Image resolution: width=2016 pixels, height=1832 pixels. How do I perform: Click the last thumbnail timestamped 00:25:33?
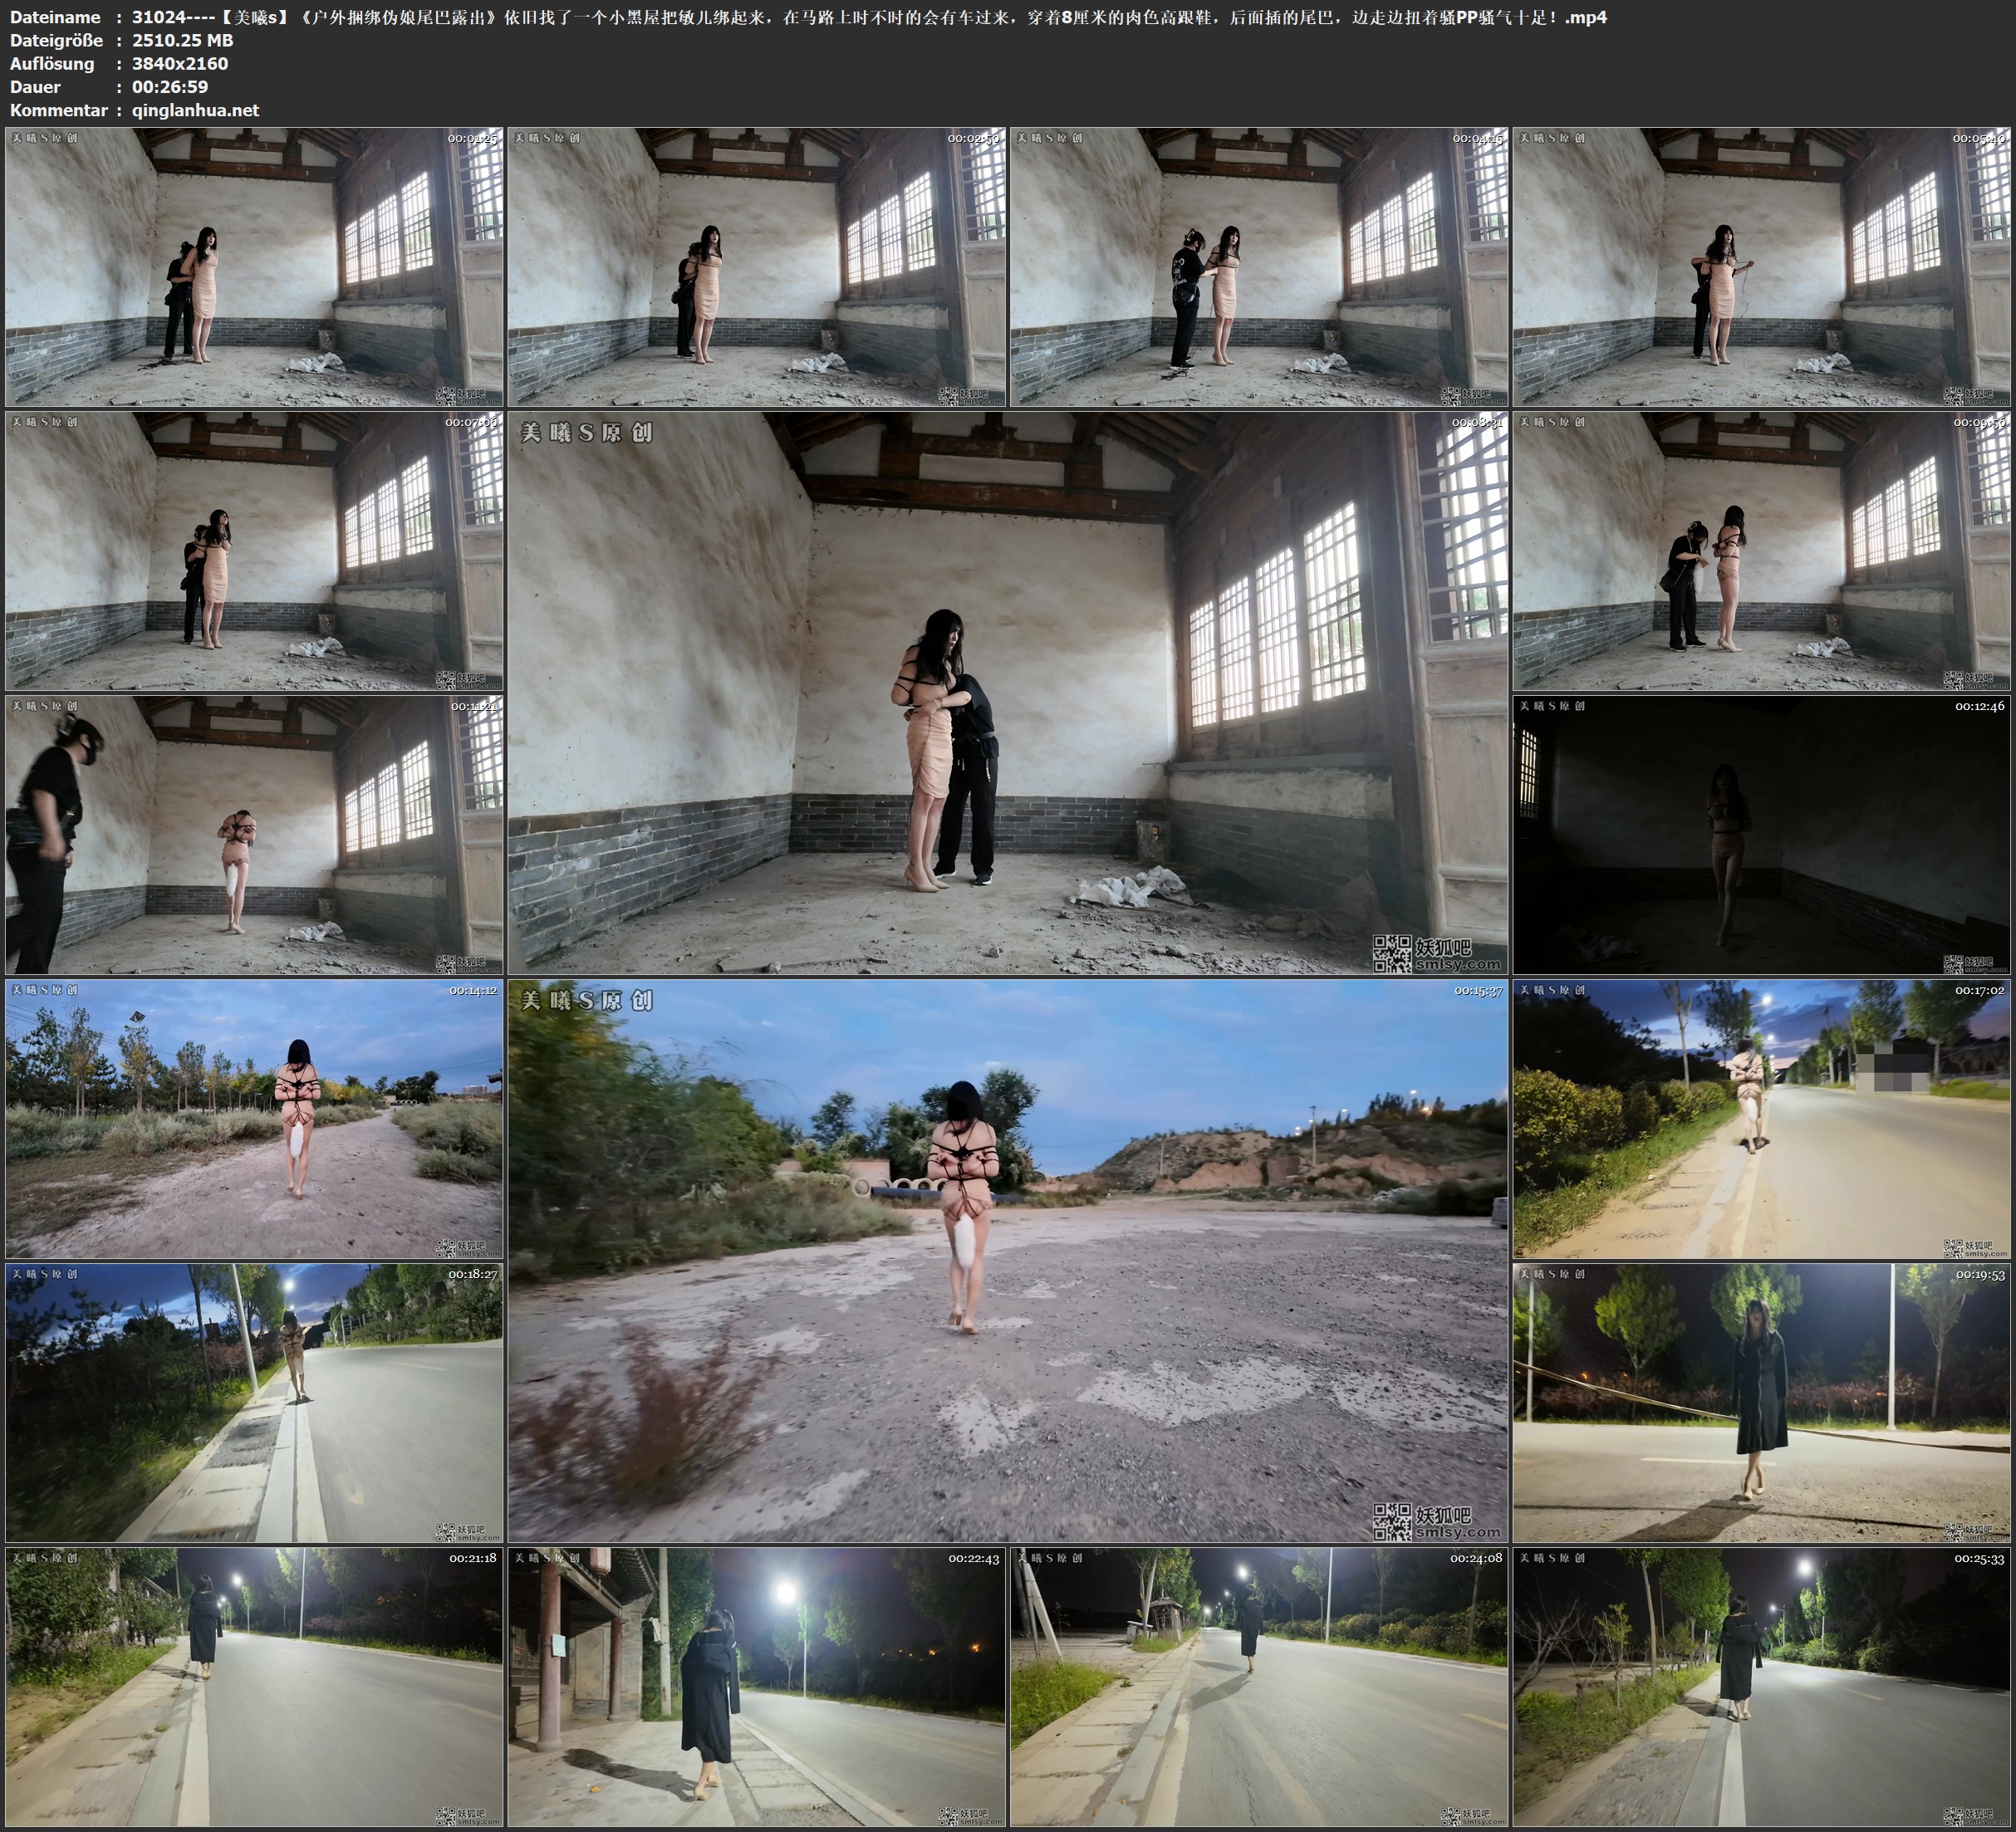point(1762,1686)
